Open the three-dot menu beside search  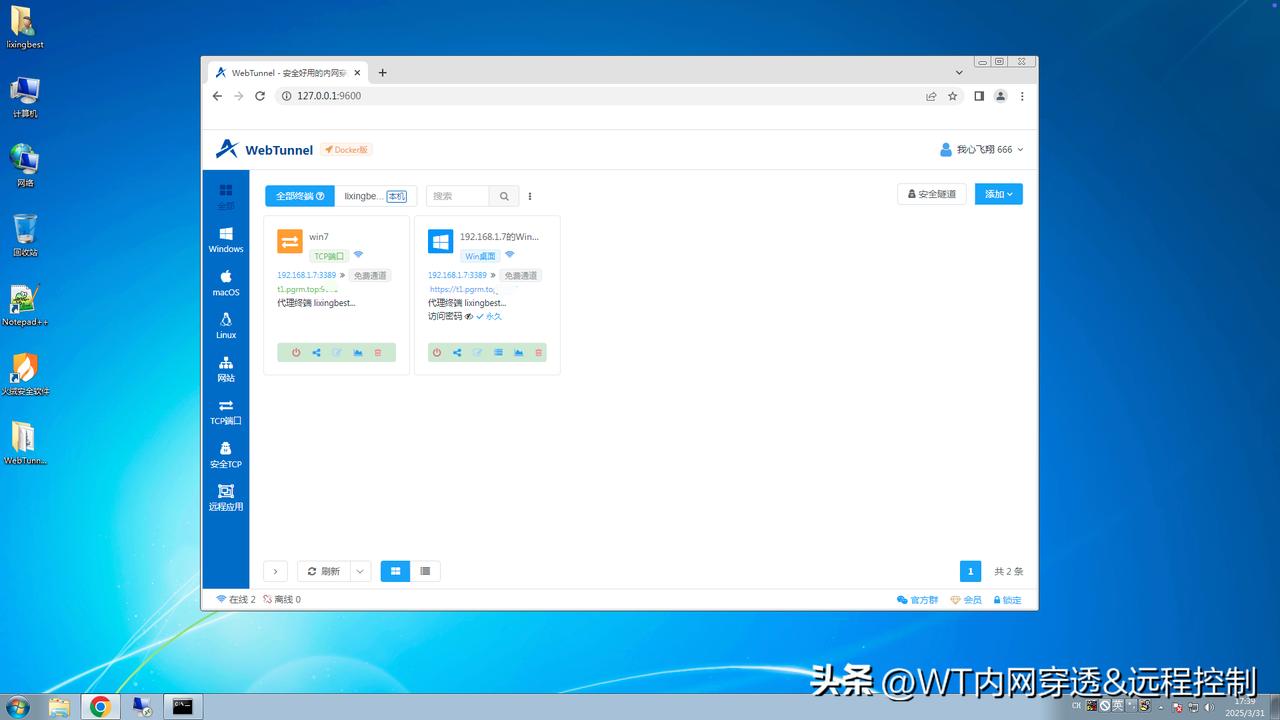[530, 196]
